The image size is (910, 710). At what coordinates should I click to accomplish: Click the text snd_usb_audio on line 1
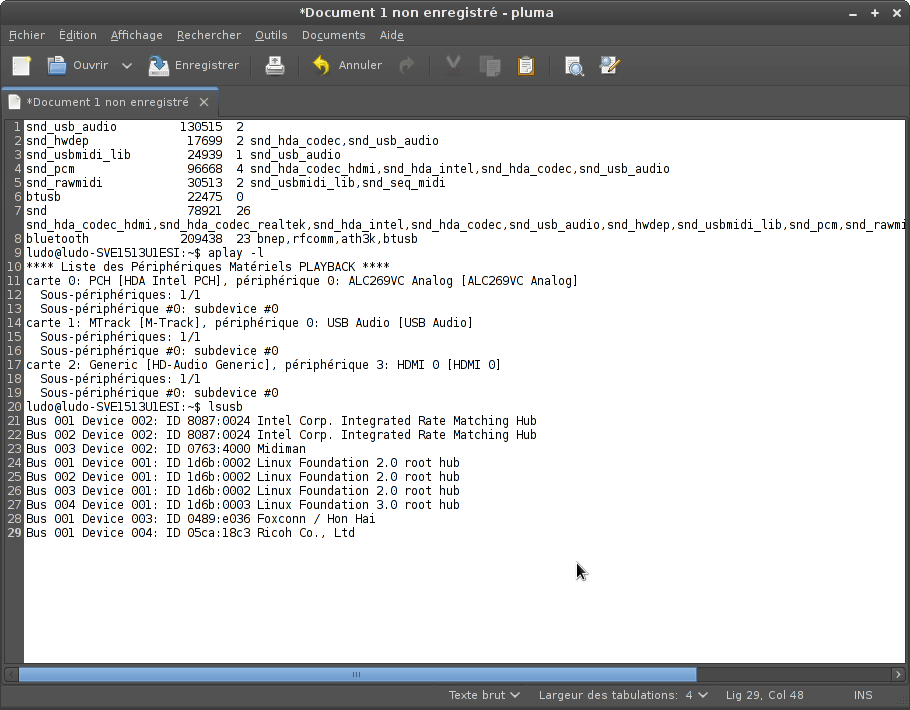coord(71,127)
